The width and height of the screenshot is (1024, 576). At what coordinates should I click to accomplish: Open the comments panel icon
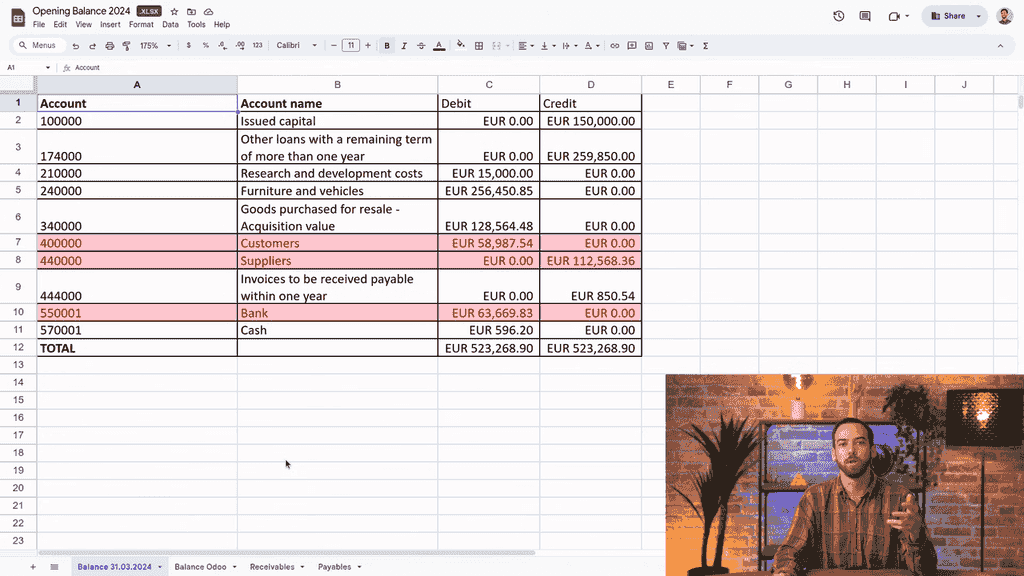865,16
